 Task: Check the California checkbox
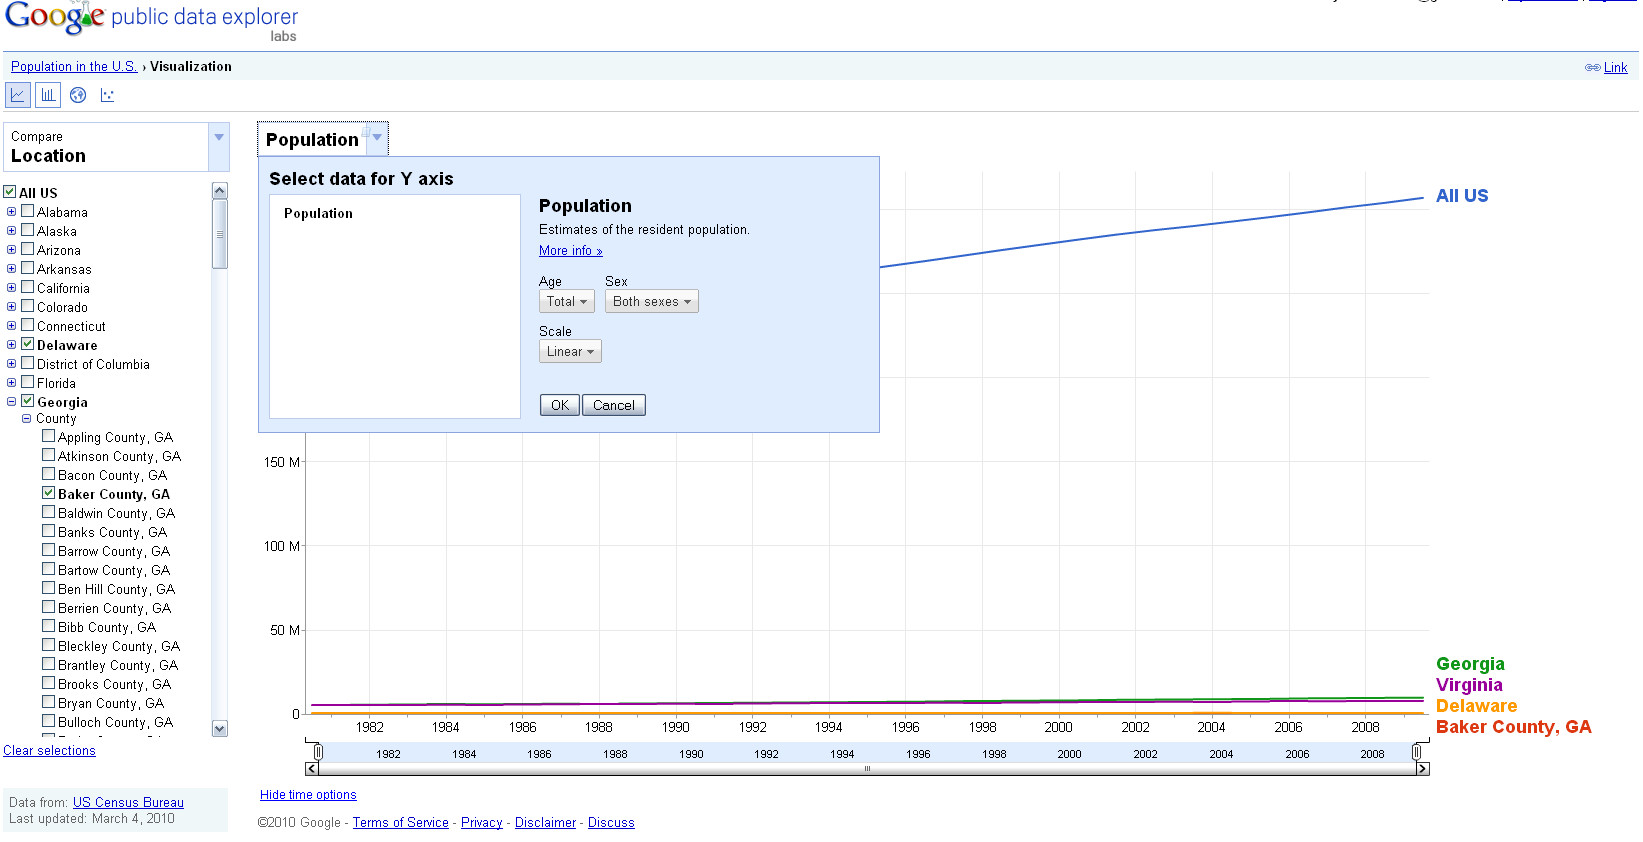click(28, 287)
